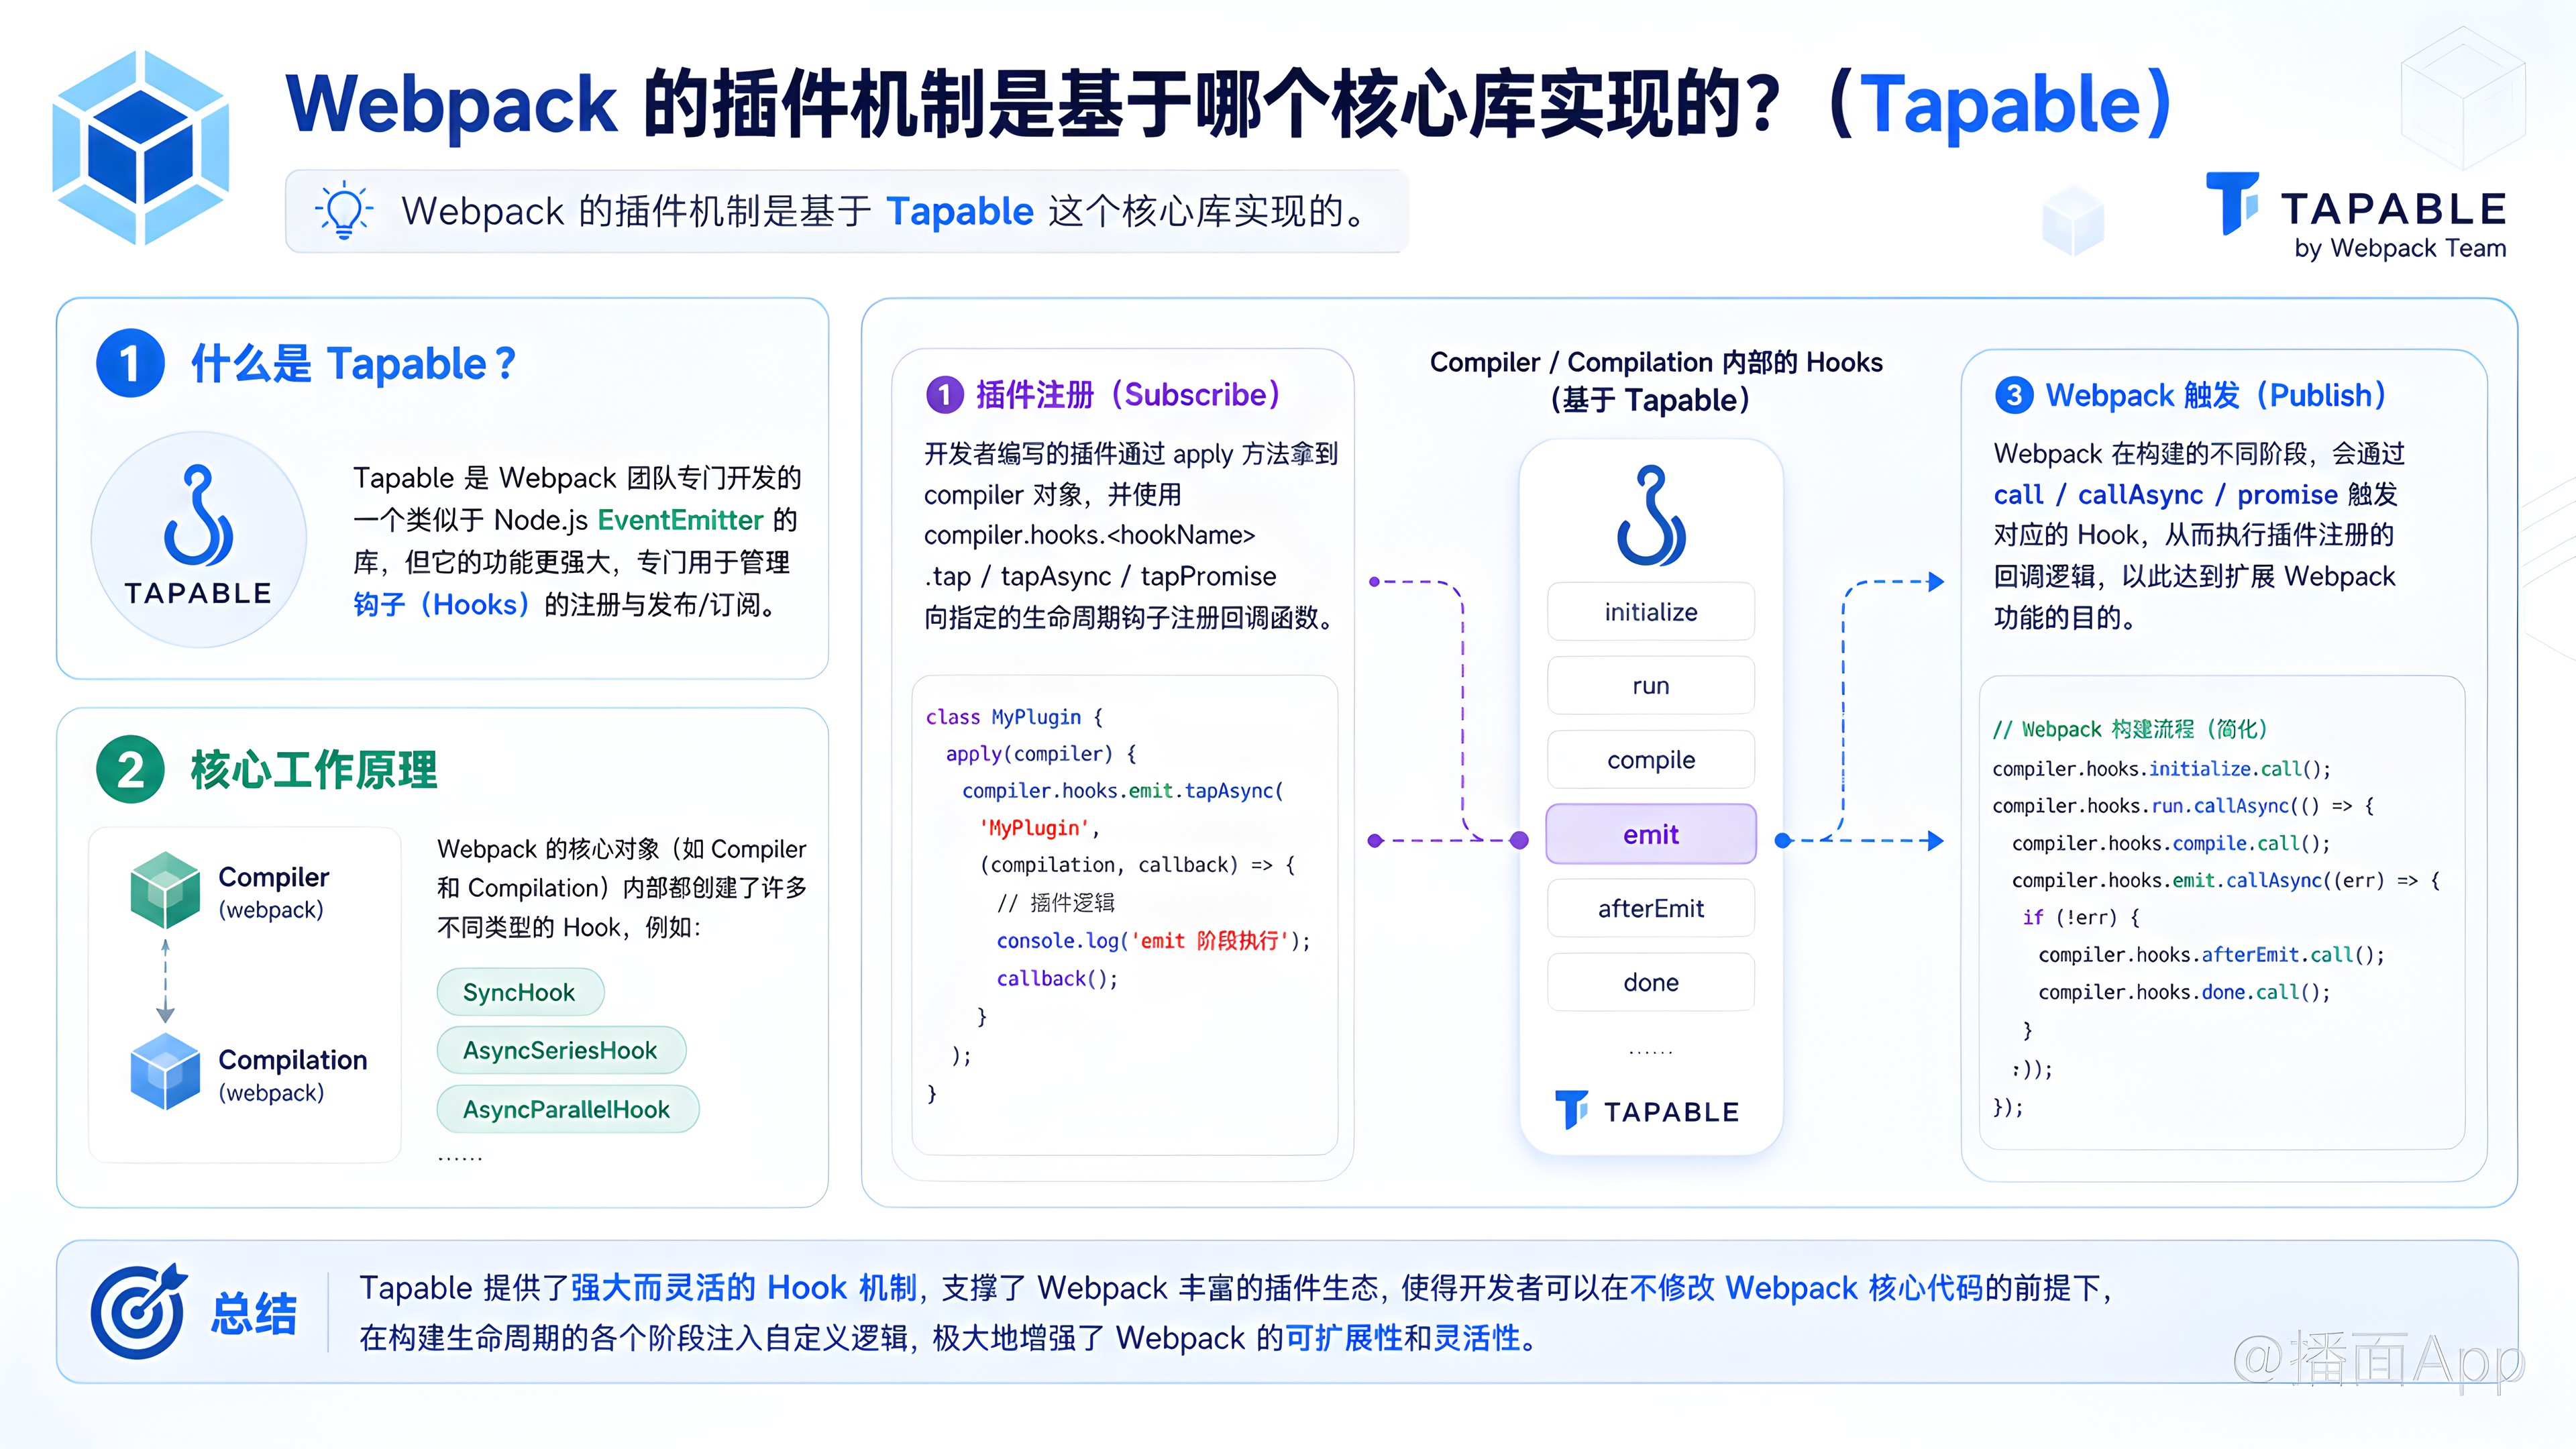The image size is (2576, 1449).
Task: Click the blue 'Tapable' word in the answer banner
Action: [960, 211]
